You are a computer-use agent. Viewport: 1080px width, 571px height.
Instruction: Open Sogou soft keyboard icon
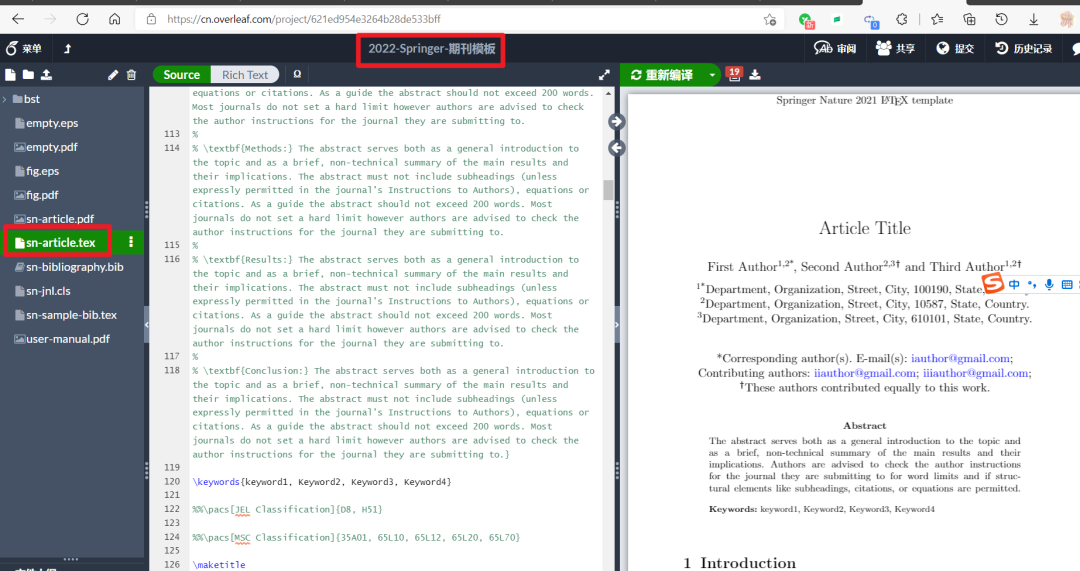(1067, 284)
